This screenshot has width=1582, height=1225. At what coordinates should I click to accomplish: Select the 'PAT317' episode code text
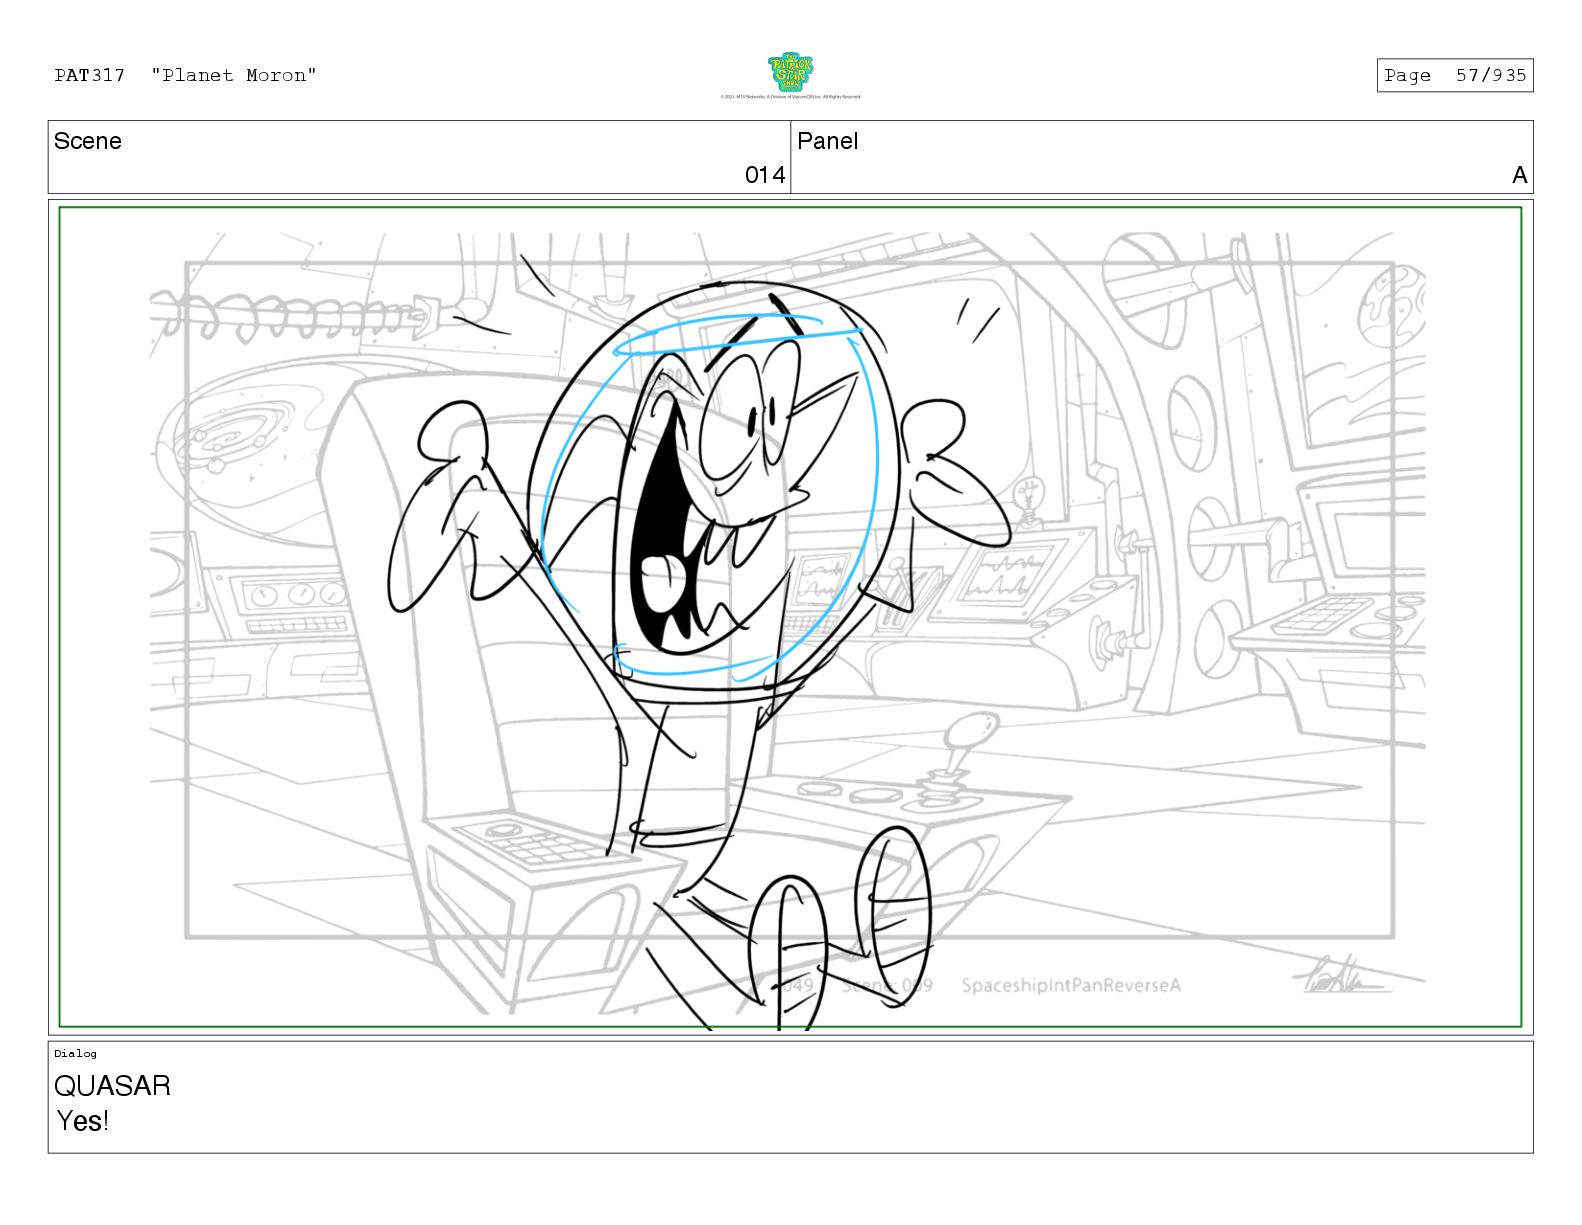(x=90, y=75)
